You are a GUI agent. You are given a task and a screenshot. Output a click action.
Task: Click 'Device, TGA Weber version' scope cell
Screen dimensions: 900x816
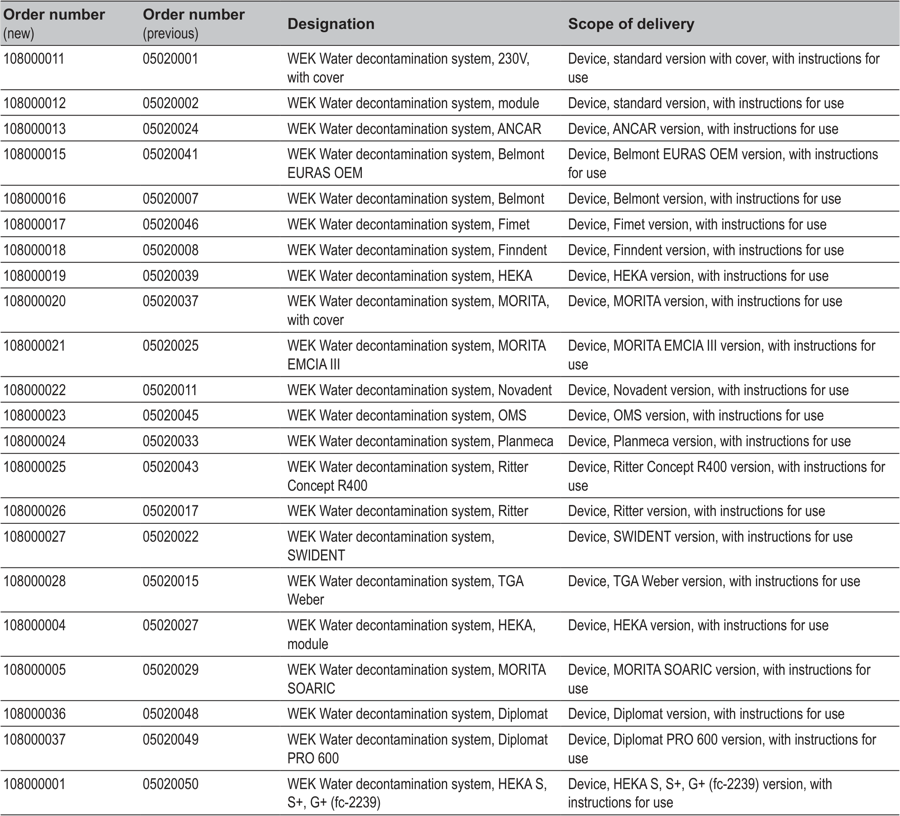point(714,581)
